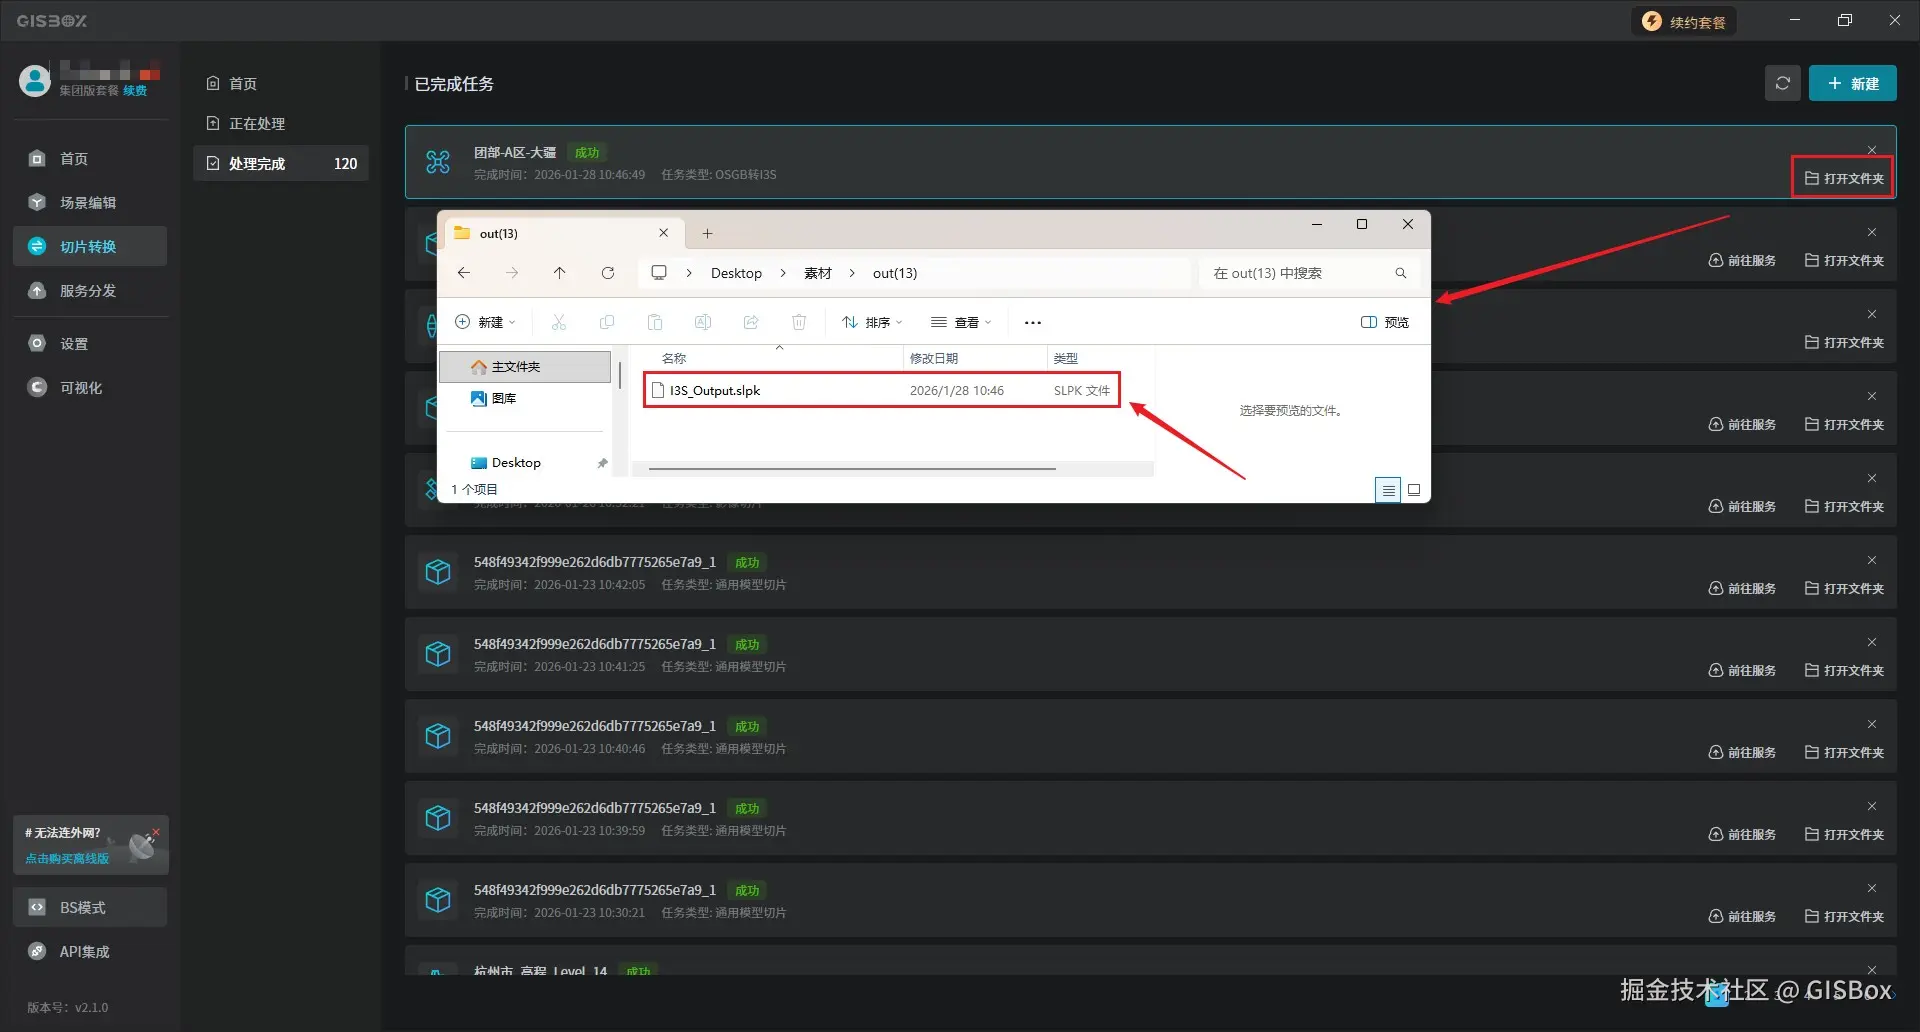The width and height of the screenshot is (1920, 1032).
Task: Go up one folder level in explorer
Action: (559, 273)
